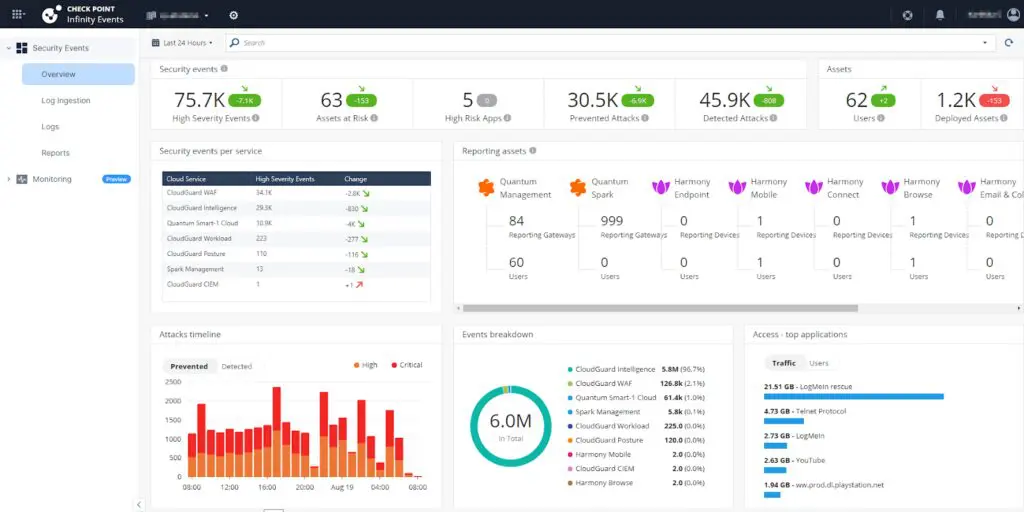The width and height of the screenshot is (1024, 512).
Task: Click the Harmony Endpoint service icon
Action: tap(660, 187)
